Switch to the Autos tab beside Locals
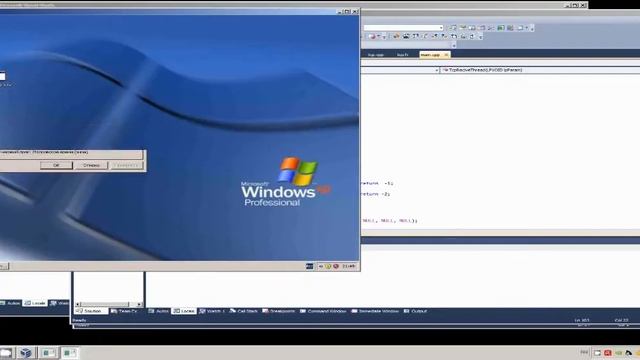This screenshot has height=360, width=640. pyautogui.click(x=159, y=311)
